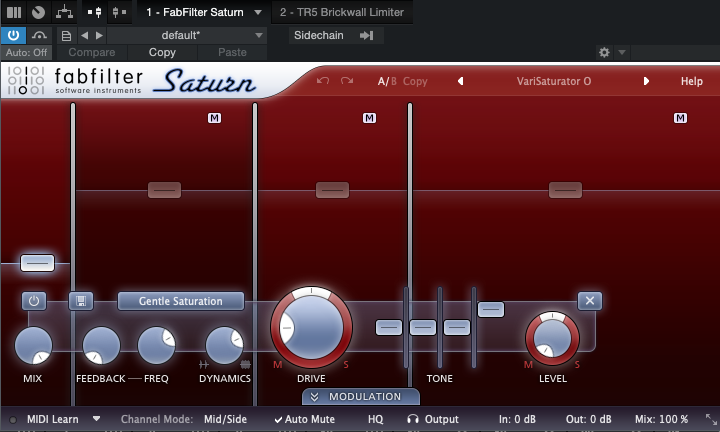Click the large DRIVE knob

click(311, 327)
